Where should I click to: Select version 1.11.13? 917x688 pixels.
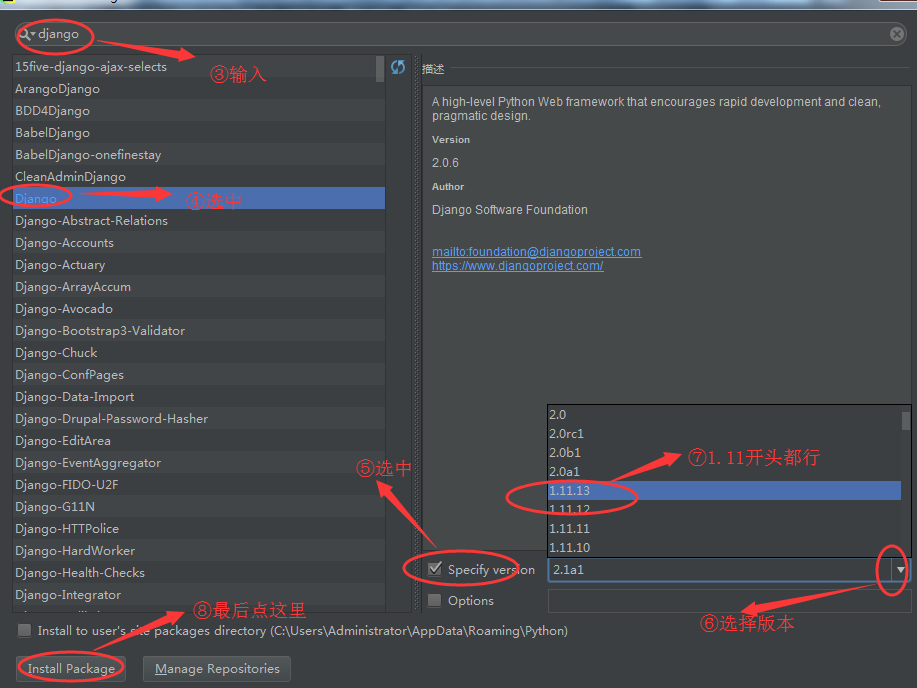[725, 490]
